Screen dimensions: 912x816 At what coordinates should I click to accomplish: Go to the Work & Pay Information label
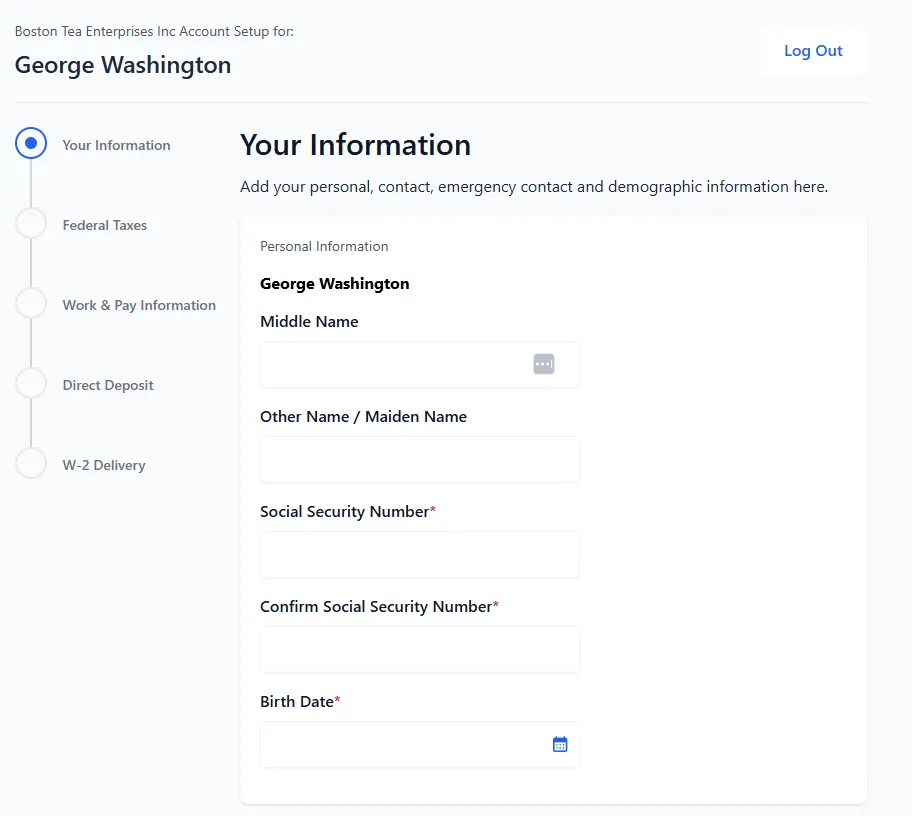(139, 305)
